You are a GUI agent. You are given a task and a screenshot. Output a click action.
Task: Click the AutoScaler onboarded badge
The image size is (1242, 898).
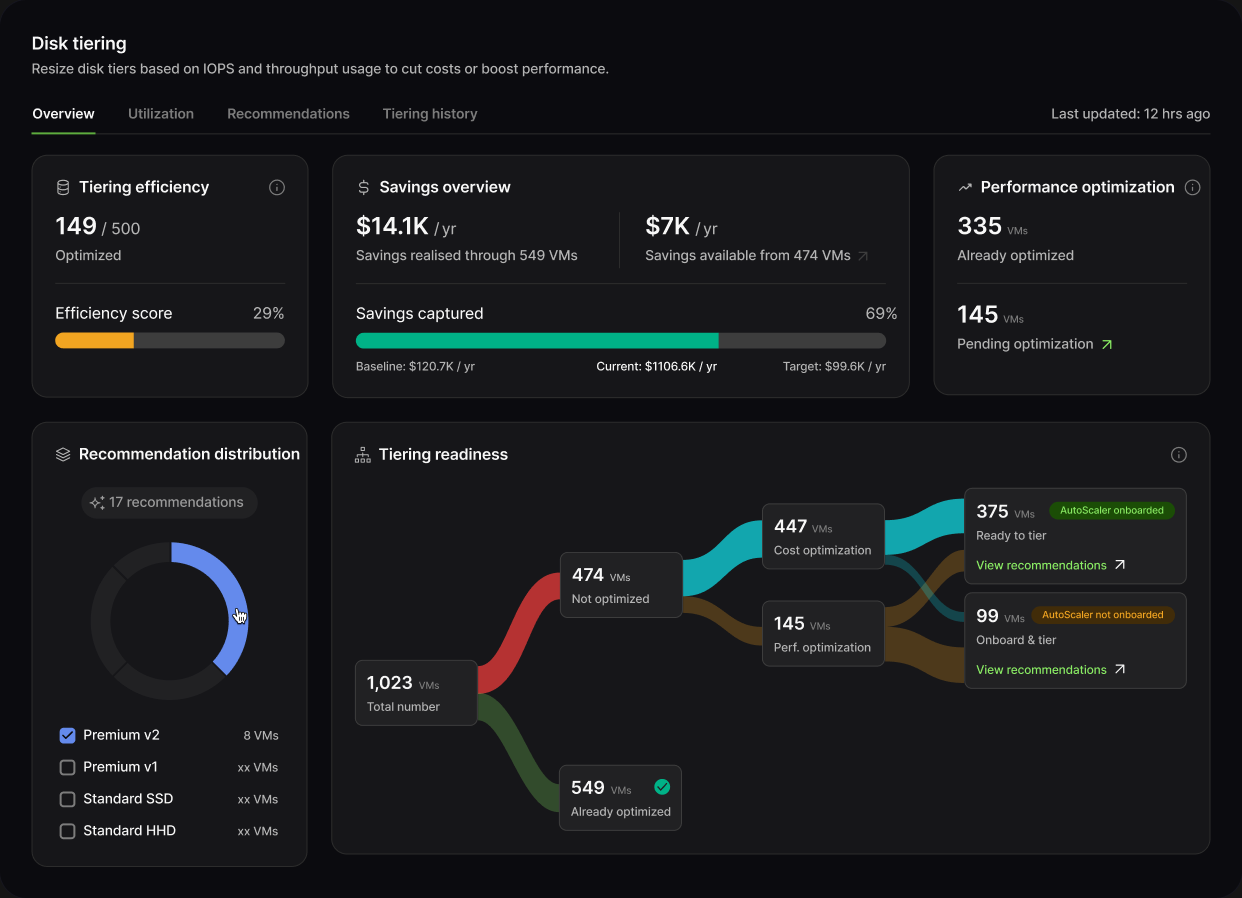pos(1111,510)
